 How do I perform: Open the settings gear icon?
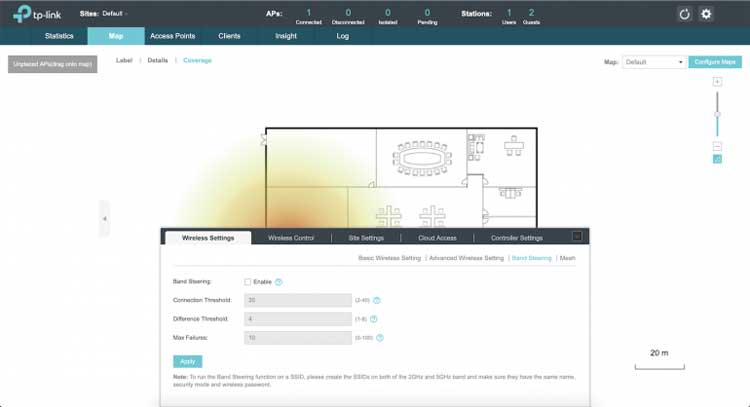[706, 14]
